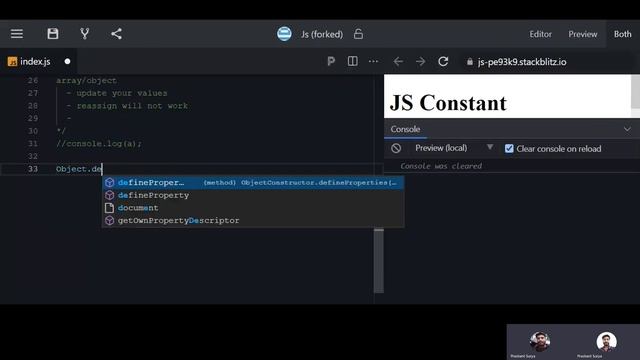Viewport: 640px width, 360px height.
Task: Click the Js (forked) project title
Action: pos(322,34)
